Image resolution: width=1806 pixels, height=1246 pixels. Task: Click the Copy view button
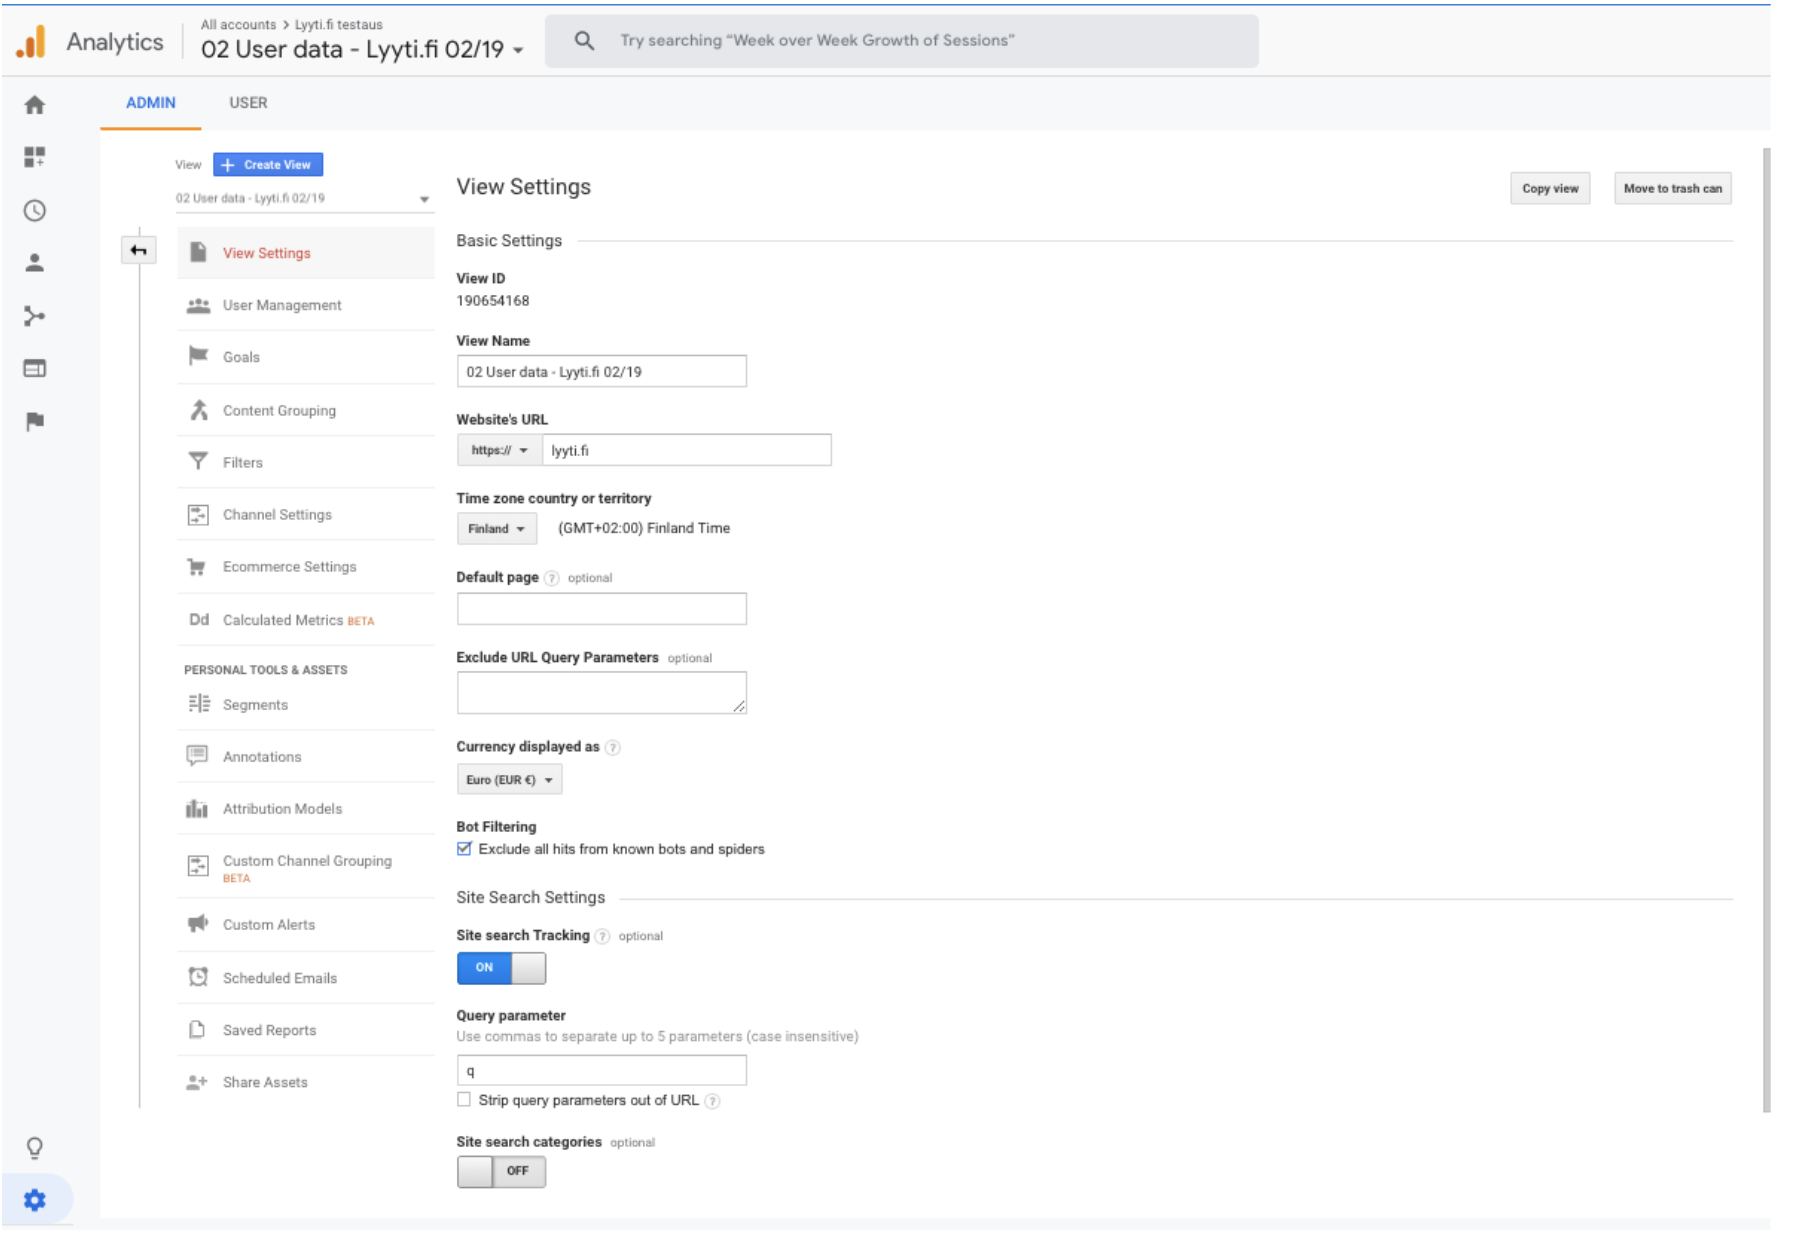[x=1549, y=189]
